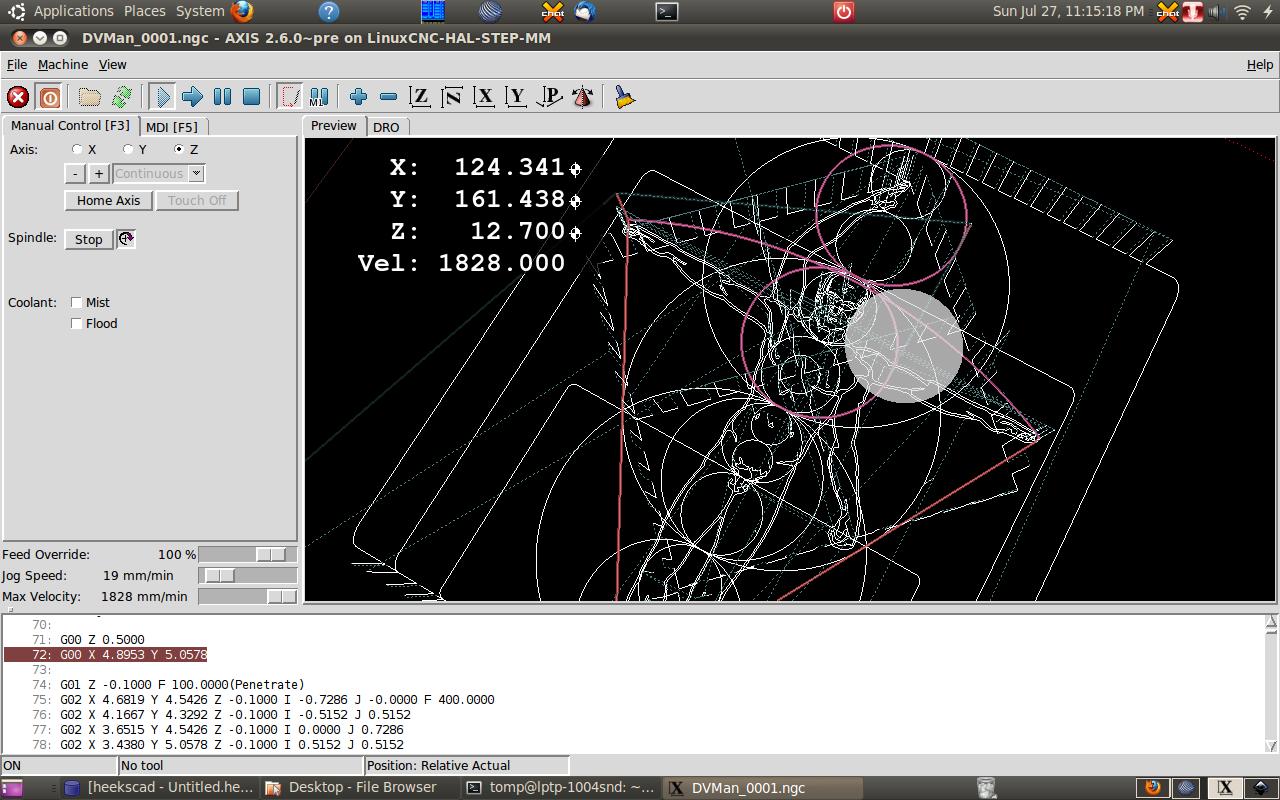Click the "Position: Relative Actual" status entry
1280x800 pixels.
[x=467, y=765]
